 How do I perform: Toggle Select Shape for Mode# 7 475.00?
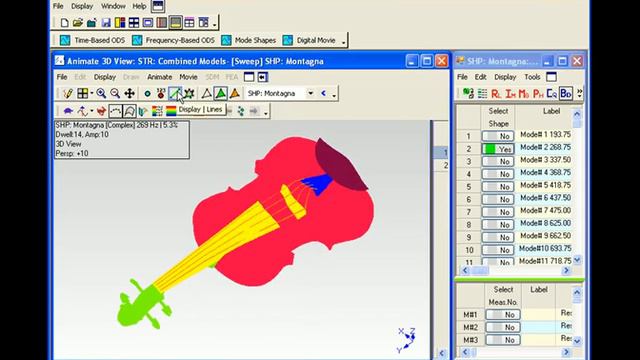498,212
